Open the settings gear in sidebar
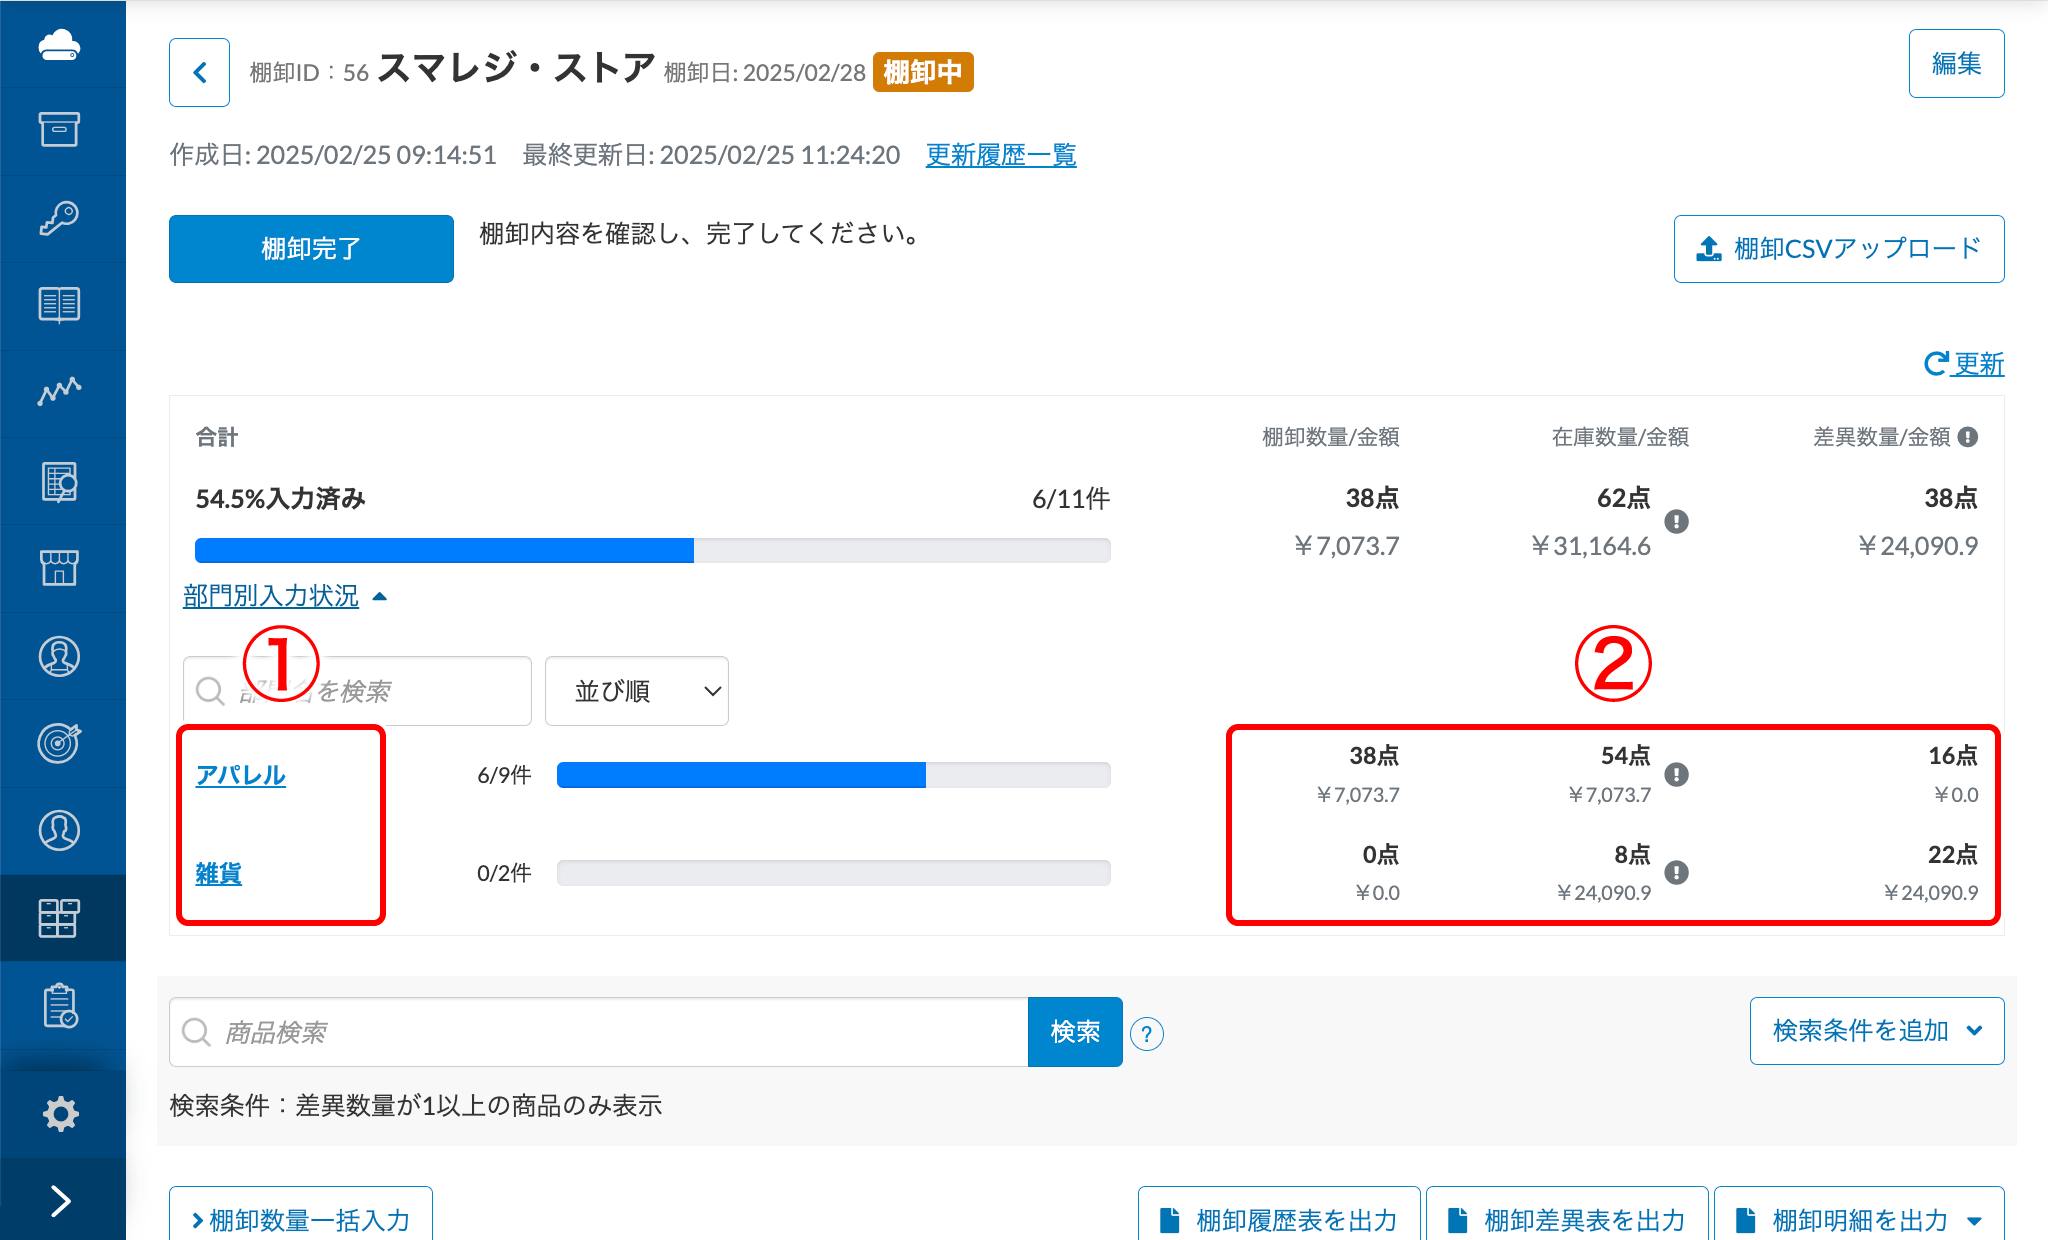This screenshot has height=1240, width=2048. [61, 1113]
